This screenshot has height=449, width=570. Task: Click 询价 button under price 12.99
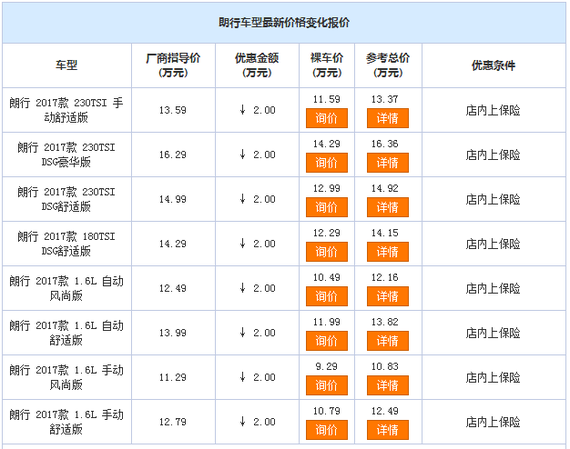click(326, 207)
